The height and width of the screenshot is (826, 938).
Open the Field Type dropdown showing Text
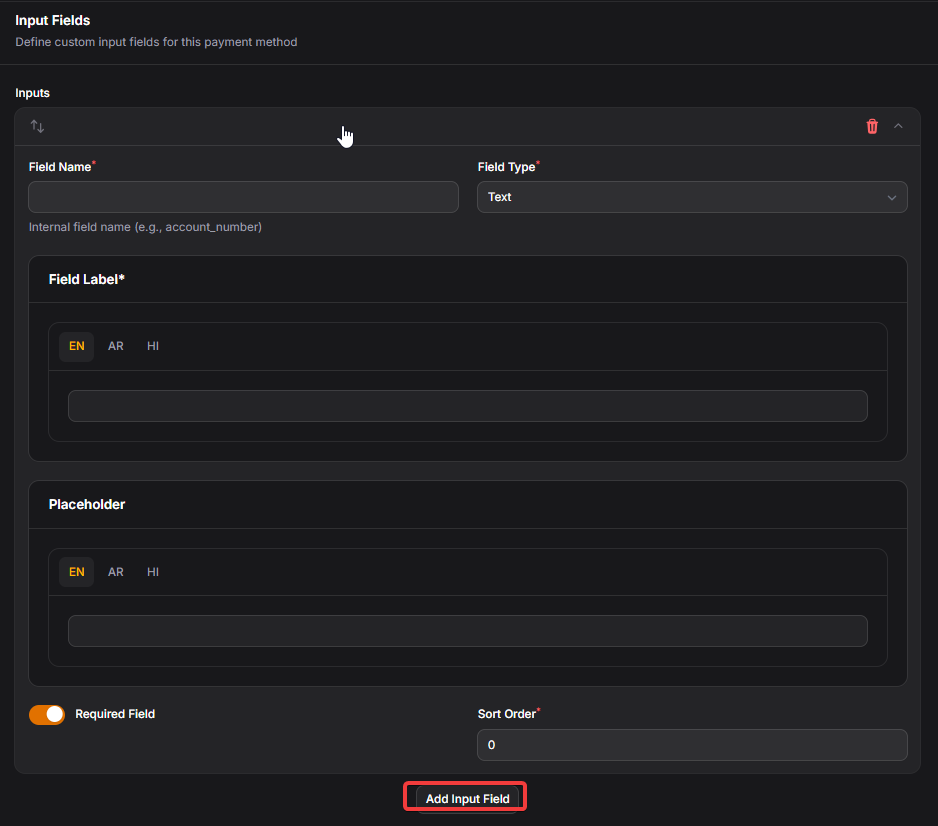692,197
